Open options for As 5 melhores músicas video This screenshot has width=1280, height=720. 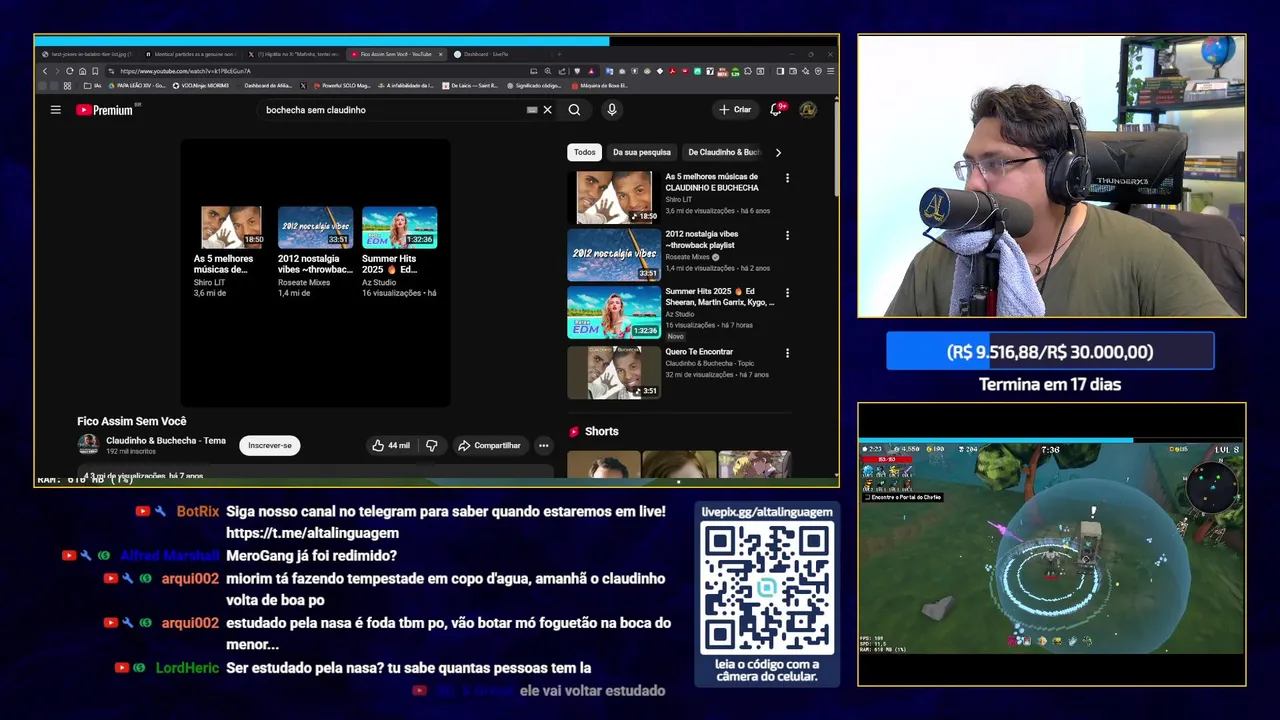(787, 178)
